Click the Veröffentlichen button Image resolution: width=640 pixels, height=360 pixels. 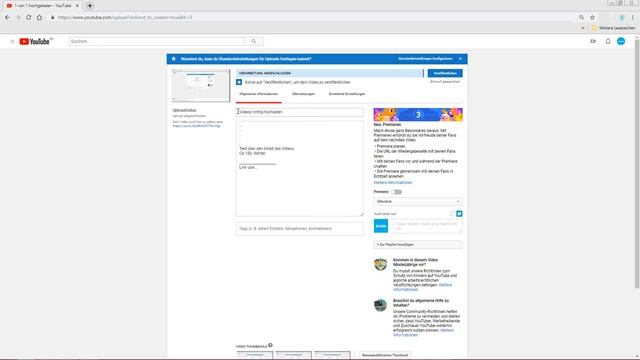click(x=445, y=73)
